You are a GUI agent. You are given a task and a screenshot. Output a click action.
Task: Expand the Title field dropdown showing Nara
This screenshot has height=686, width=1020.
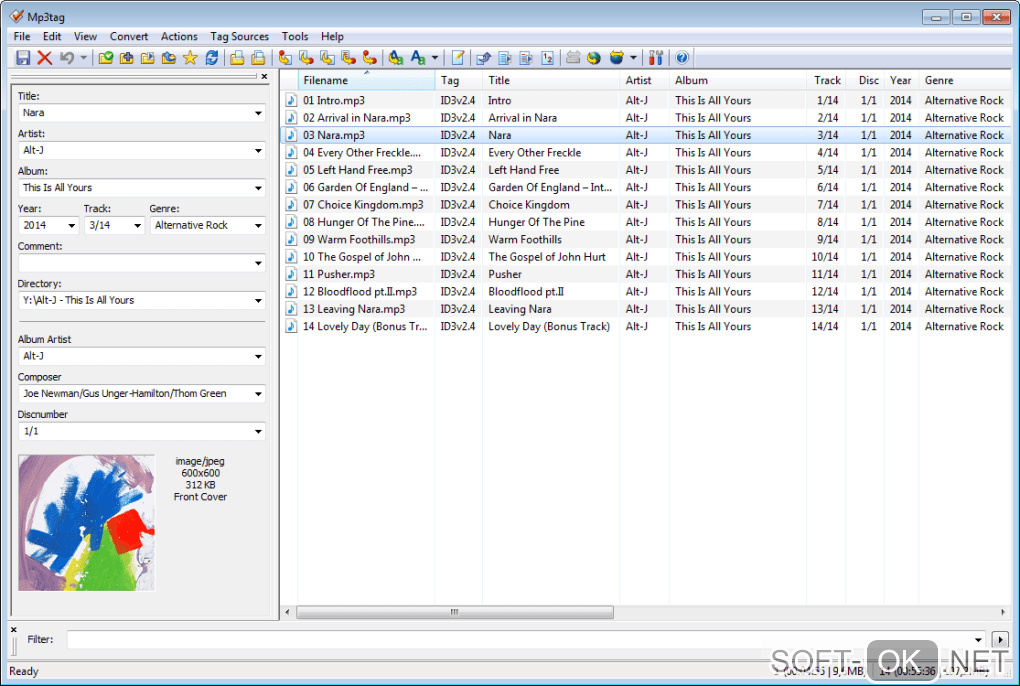tap(258, 113)
